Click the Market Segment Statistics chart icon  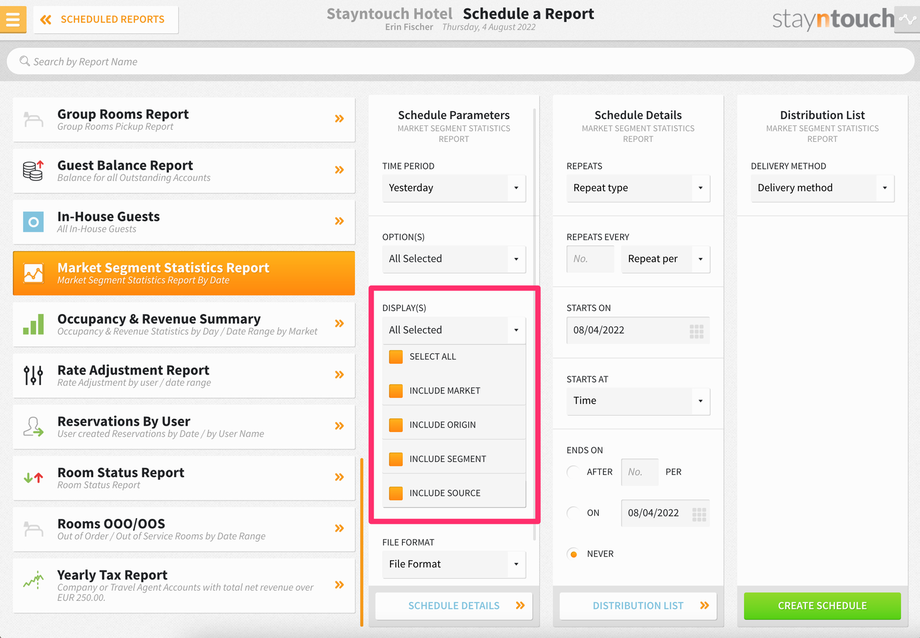33,273
